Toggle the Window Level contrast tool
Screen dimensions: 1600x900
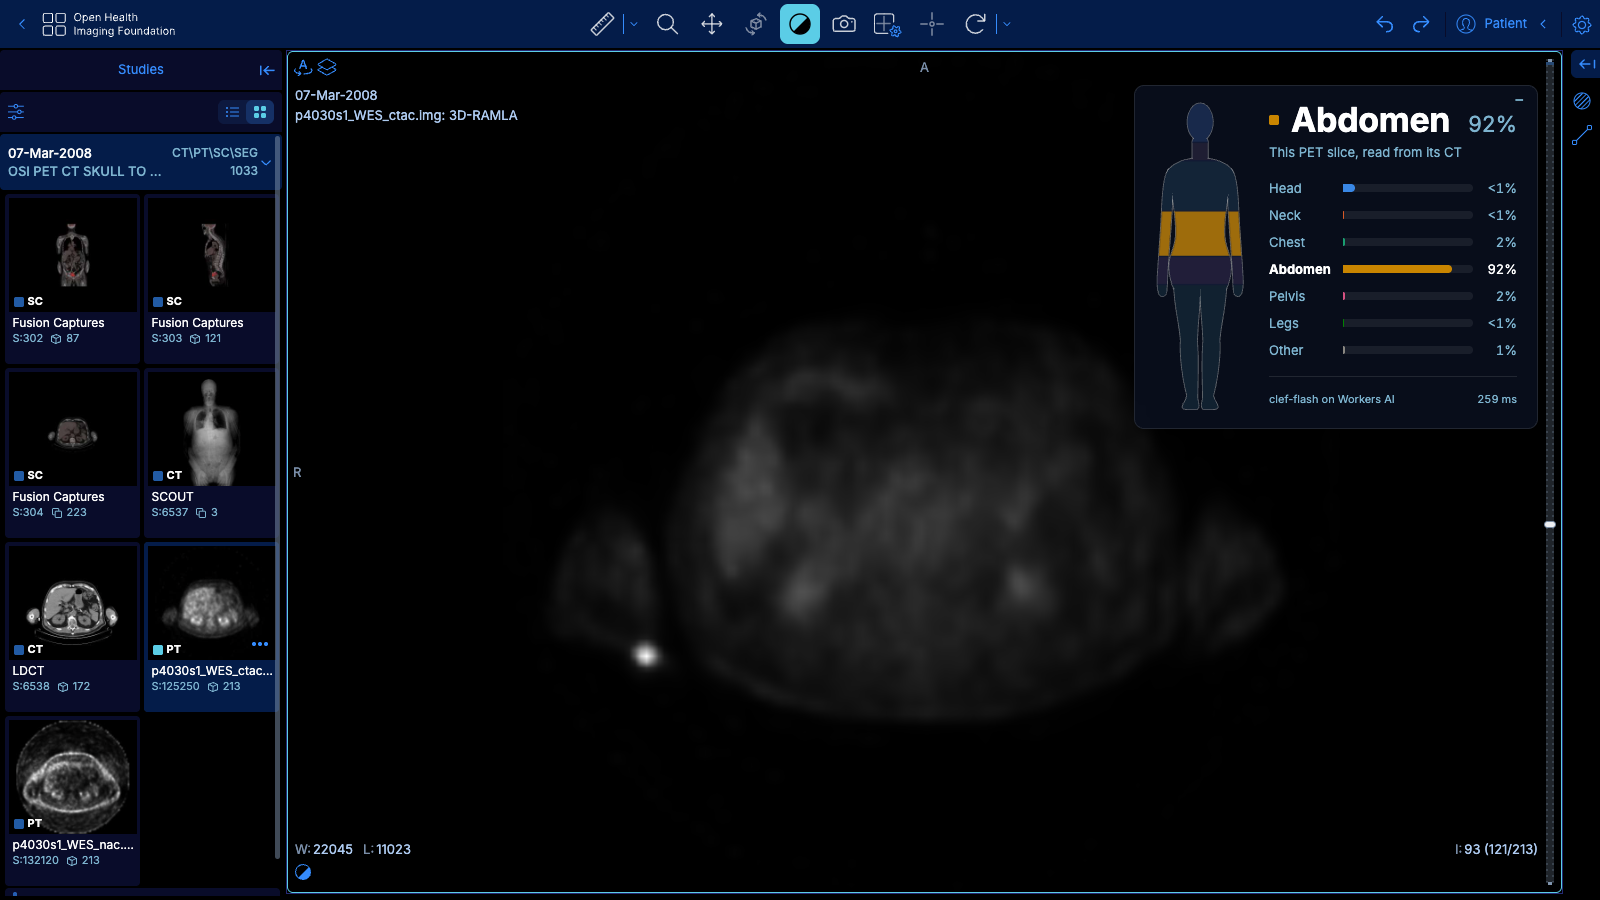[x=800, y=24]
